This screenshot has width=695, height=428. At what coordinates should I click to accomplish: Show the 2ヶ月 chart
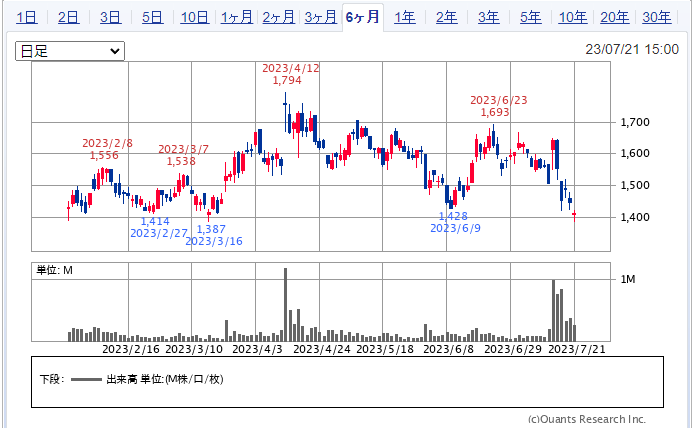(278, 17)
